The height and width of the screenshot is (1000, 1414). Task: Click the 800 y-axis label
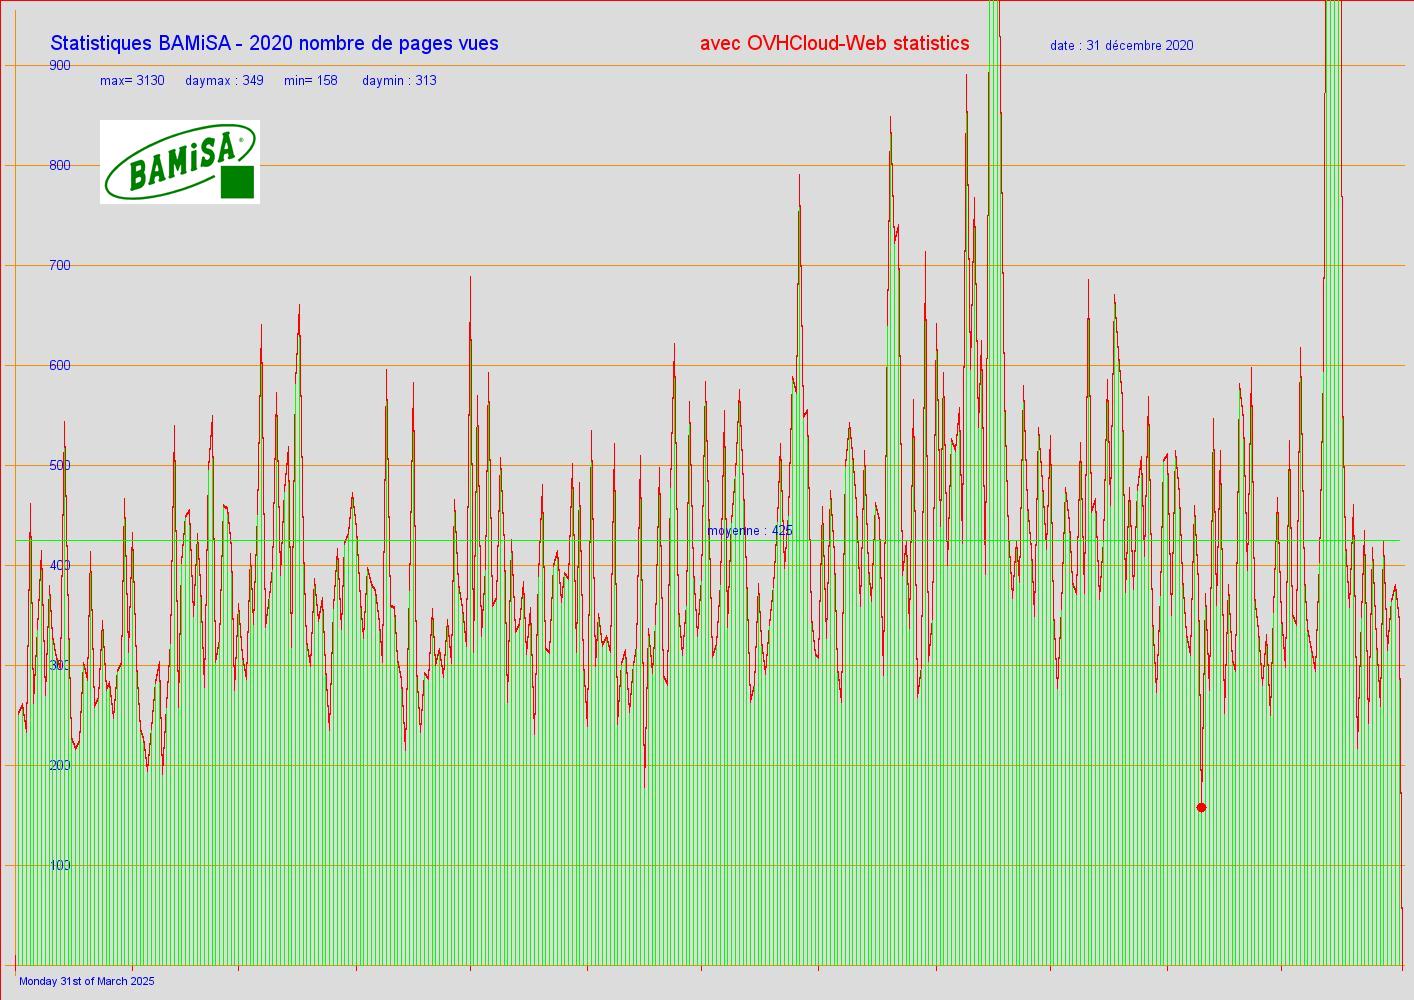coord(60,165)
